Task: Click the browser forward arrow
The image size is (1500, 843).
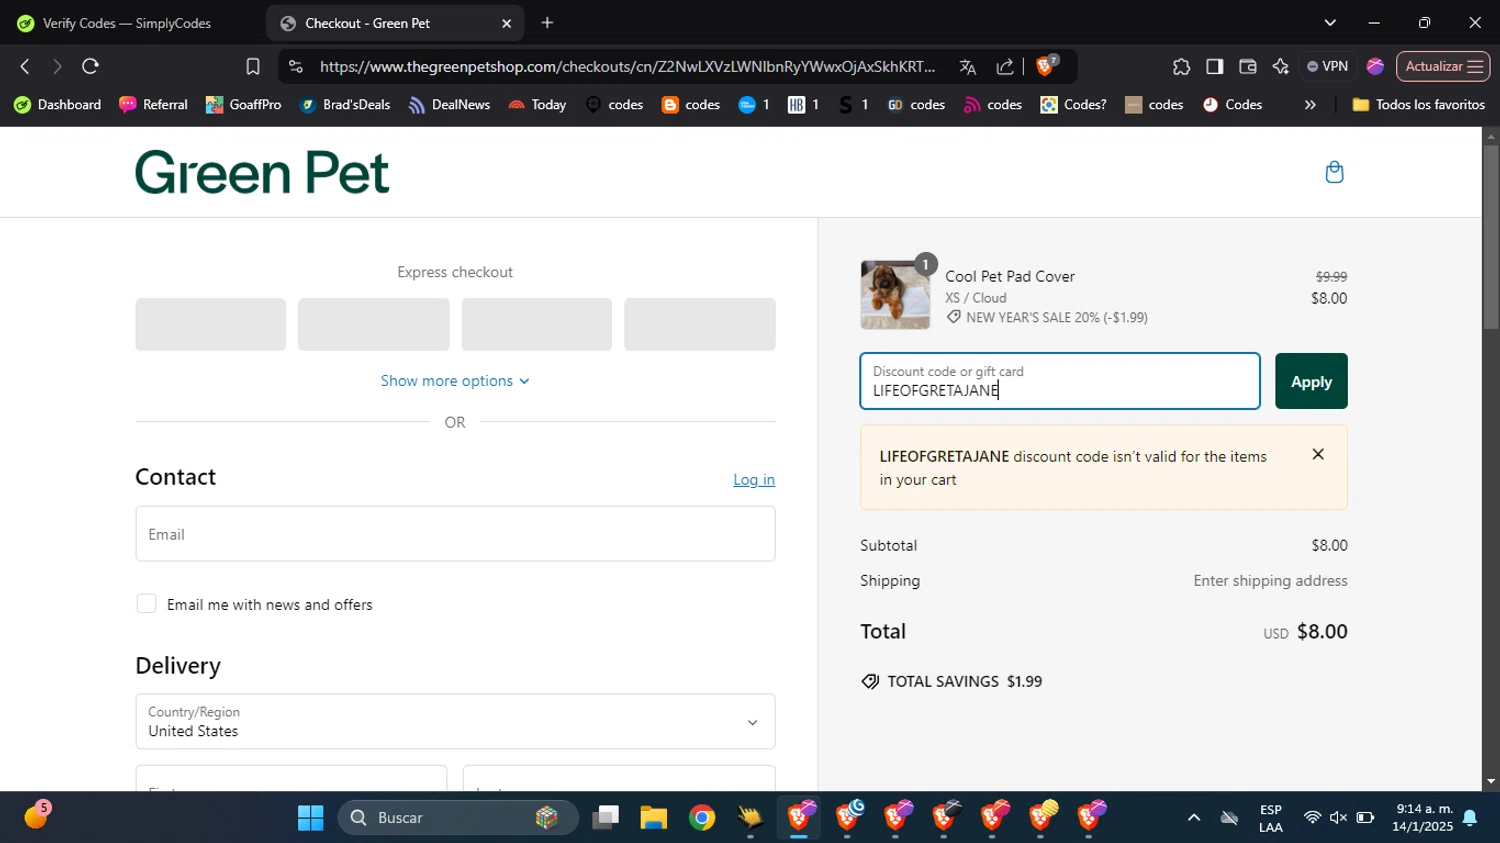Action: tap(57, 66)
